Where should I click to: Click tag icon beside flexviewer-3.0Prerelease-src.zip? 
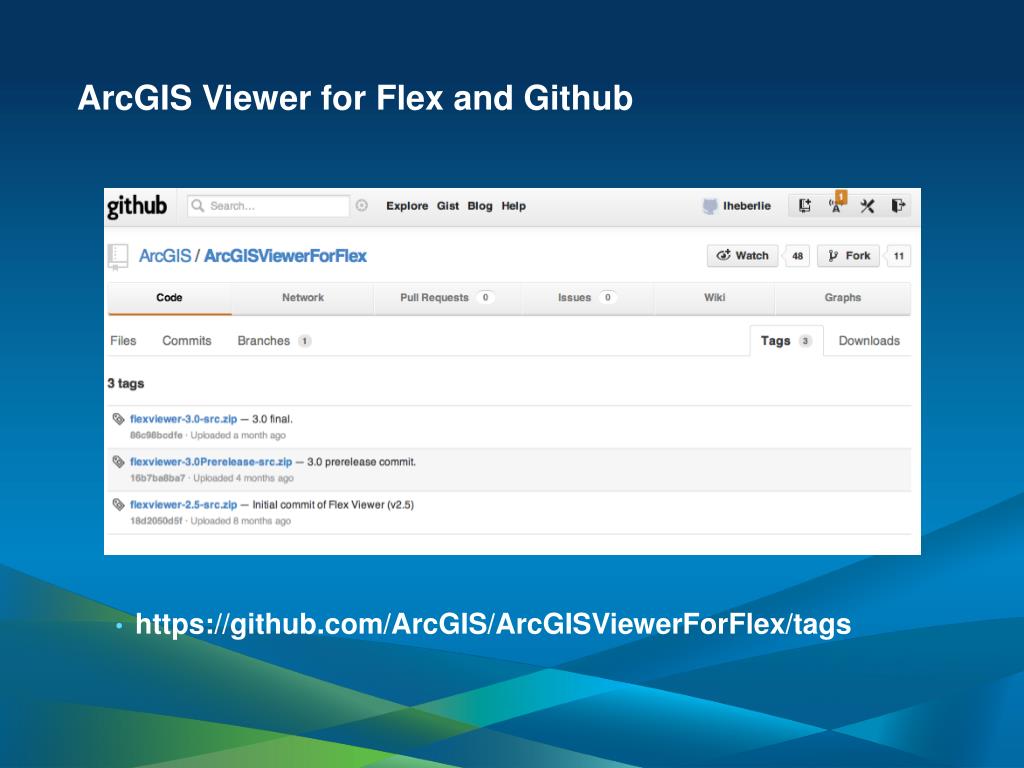(x=118, y=462)
